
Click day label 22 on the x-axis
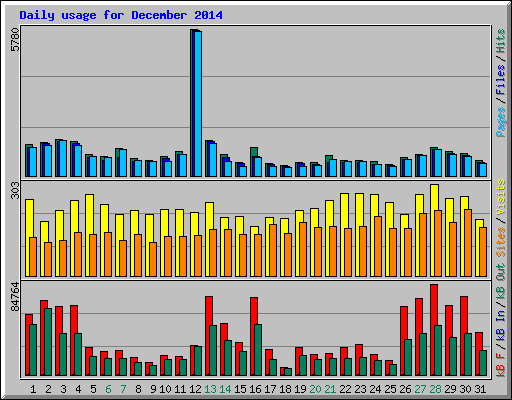pos(345,389)
